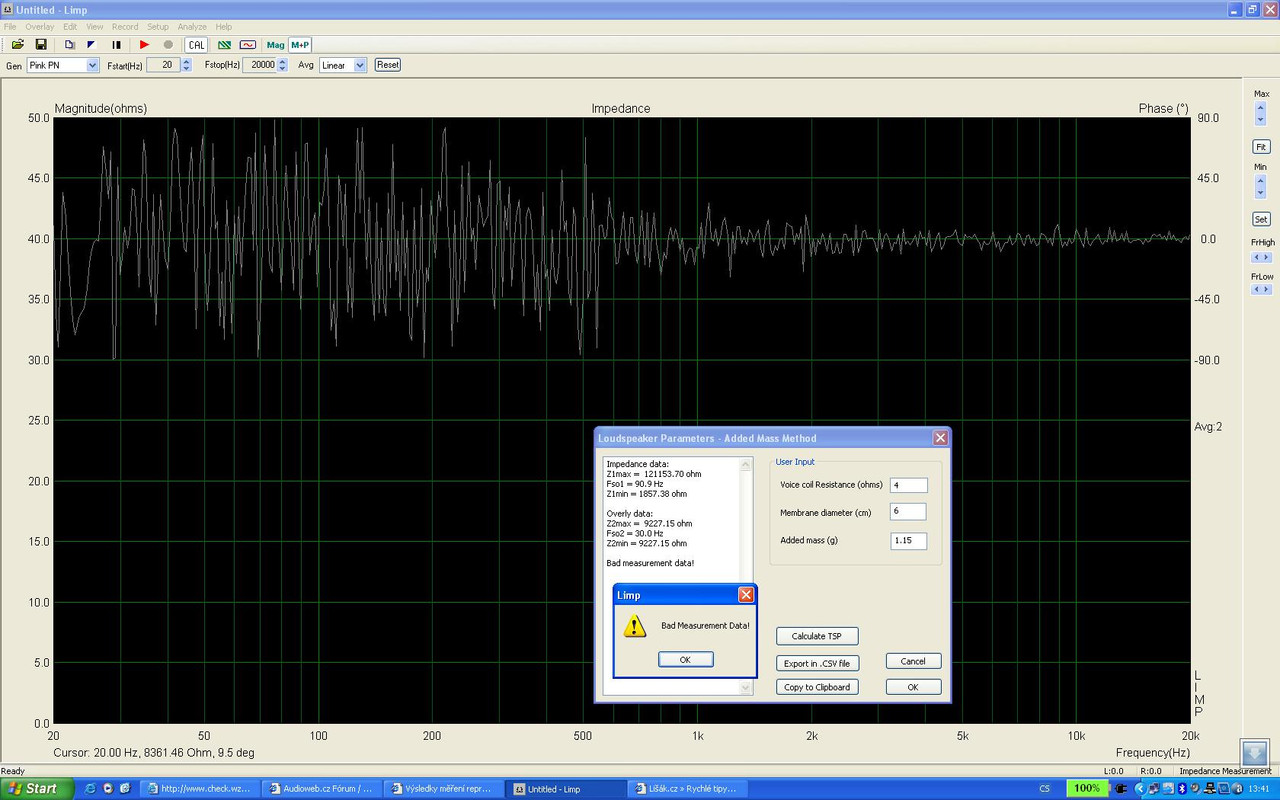Switch to Mag magnitude-only view
Screen dimensions: 1280x800
click(x=276, y=44)
